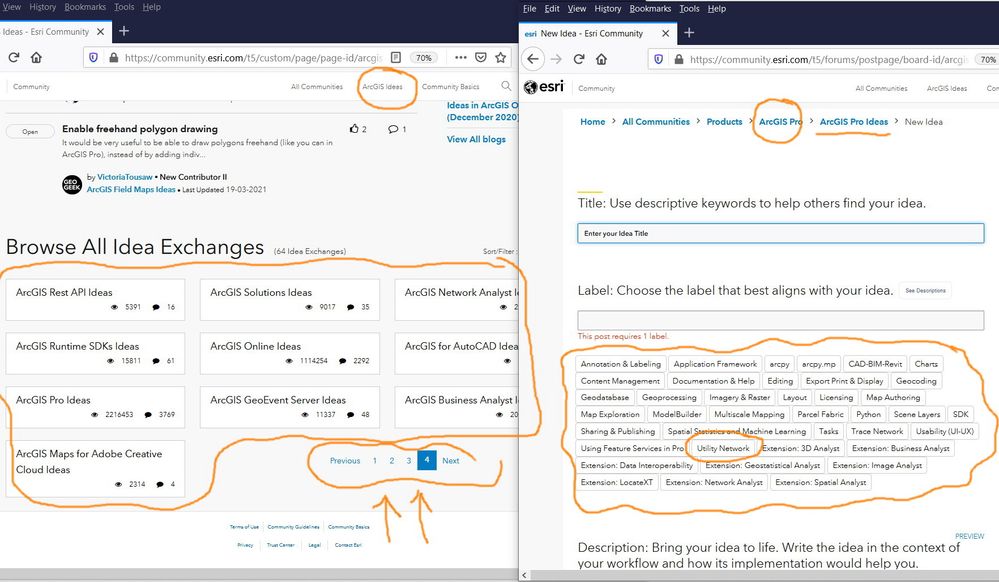The height and width of the screenshot is (582, 999).
Task: Reload the page in the right New Idea window
Action: [579, 59]
